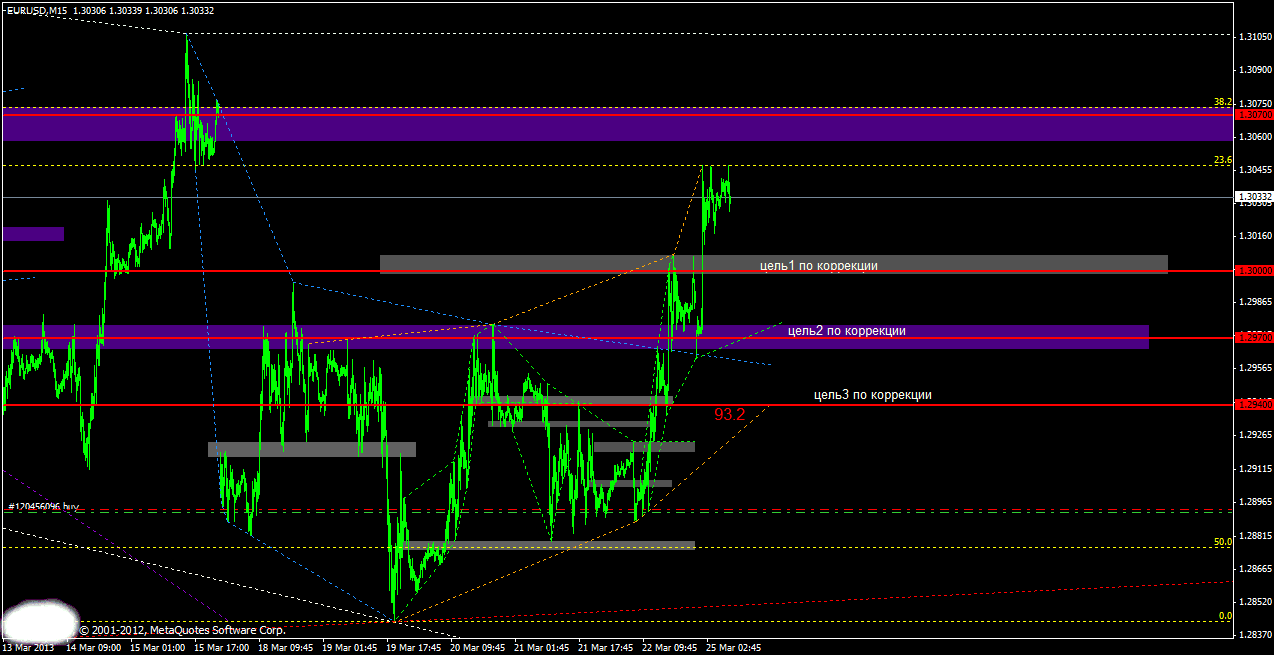The height and width of the screenshot is (655, 1274).
Task: Click the 1.30600 price axis label
Action: click(x=1255, y=137)
